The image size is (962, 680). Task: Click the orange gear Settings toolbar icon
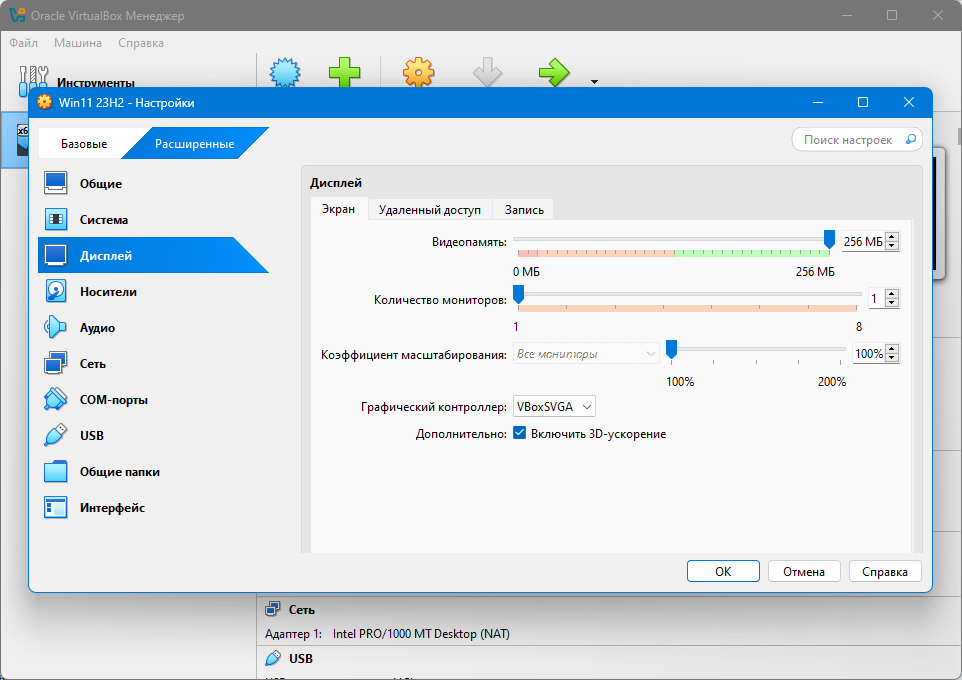click(418, 72)
